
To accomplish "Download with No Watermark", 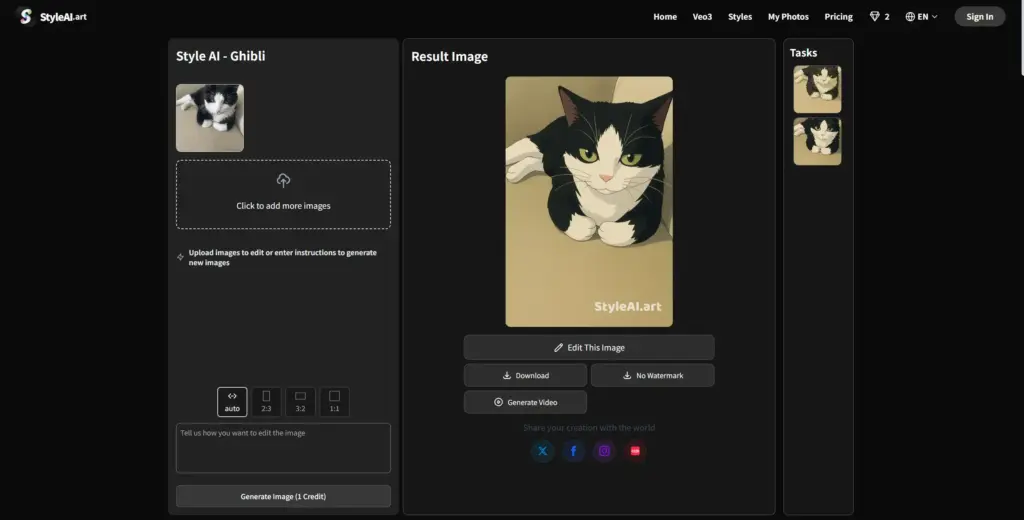I will (653, 376).
